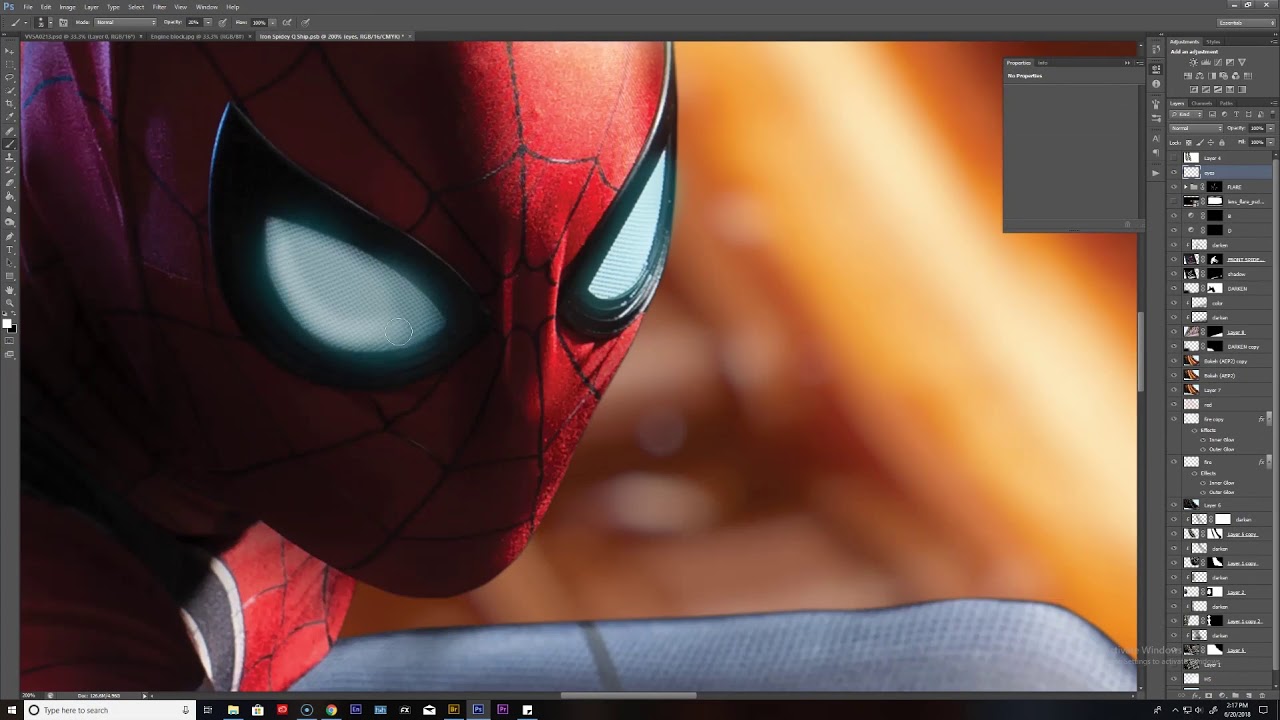Select the Quick Selection tool

click(10, 90)
